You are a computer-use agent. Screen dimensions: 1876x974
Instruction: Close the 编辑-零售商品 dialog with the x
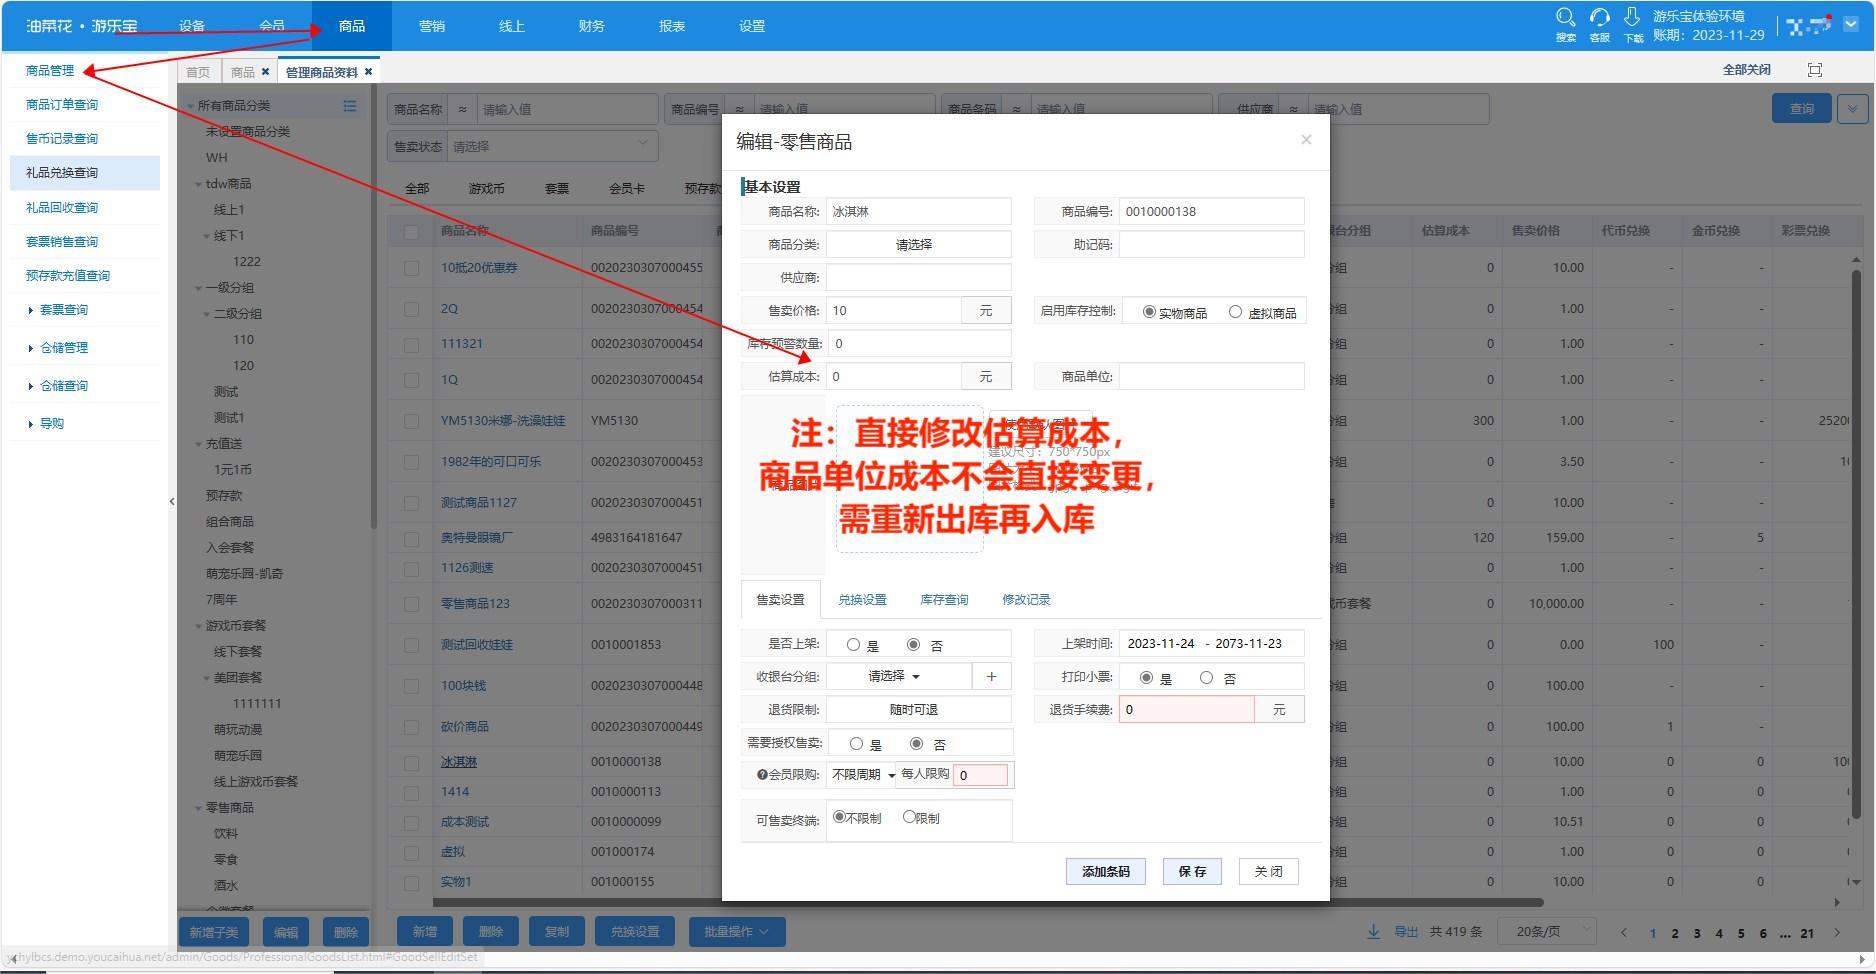click(1306, 139)
